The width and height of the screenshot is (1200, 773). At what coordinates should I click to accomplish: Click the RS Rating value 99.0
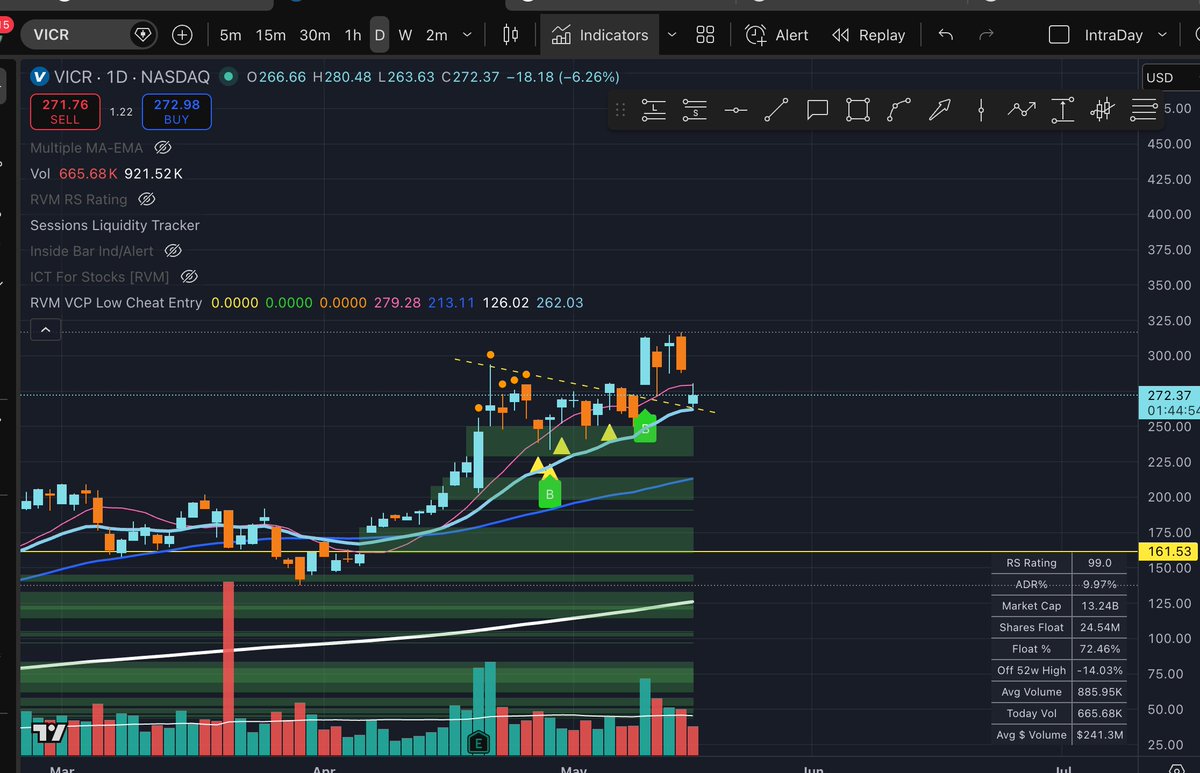pos(1099,563)
